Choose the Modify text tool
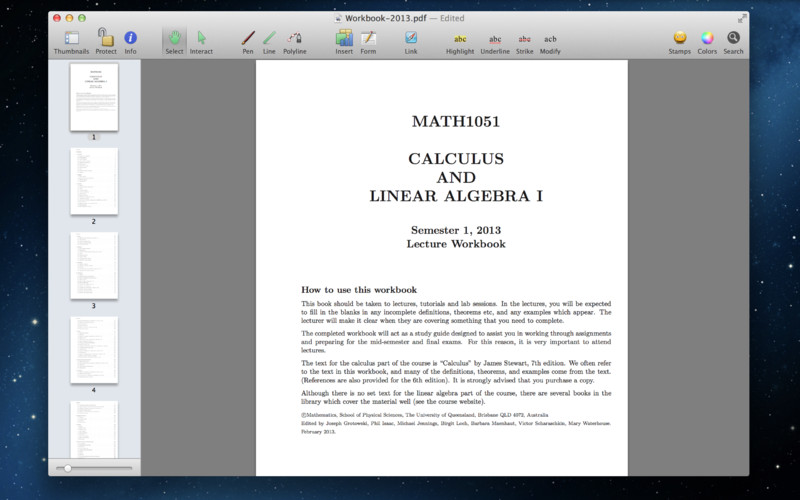800x500 pixels. coord(550,44)
